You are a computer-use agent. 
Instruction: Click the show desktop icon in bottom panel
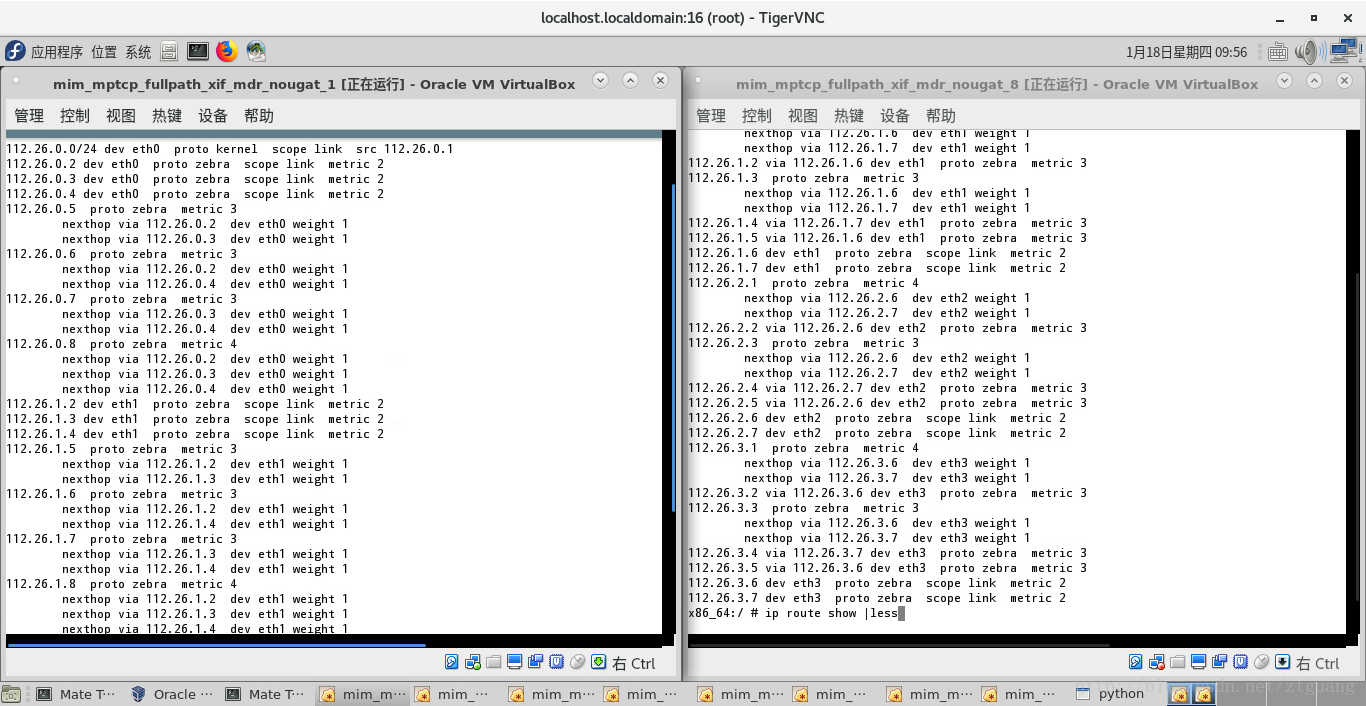(11, 693)
